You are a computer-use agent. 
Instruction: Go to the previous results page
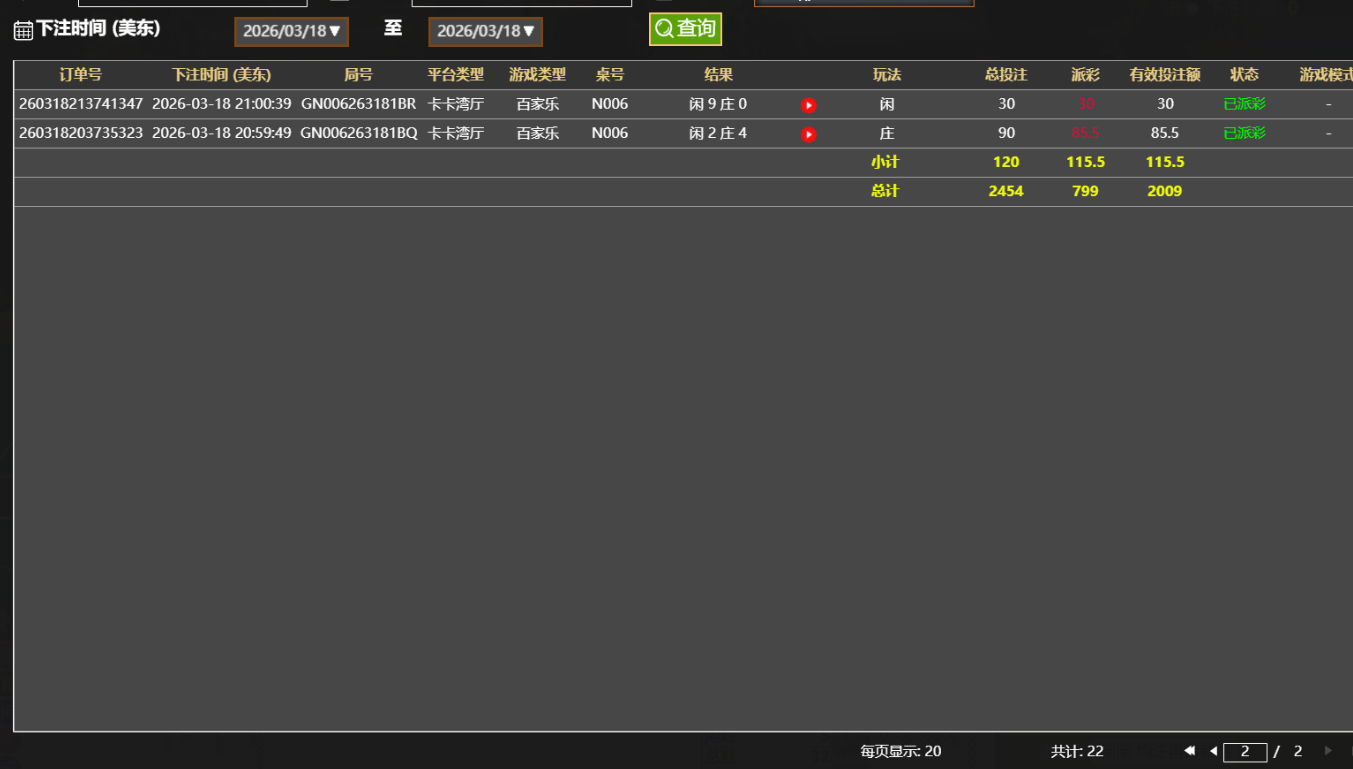tap(1213, 751)
